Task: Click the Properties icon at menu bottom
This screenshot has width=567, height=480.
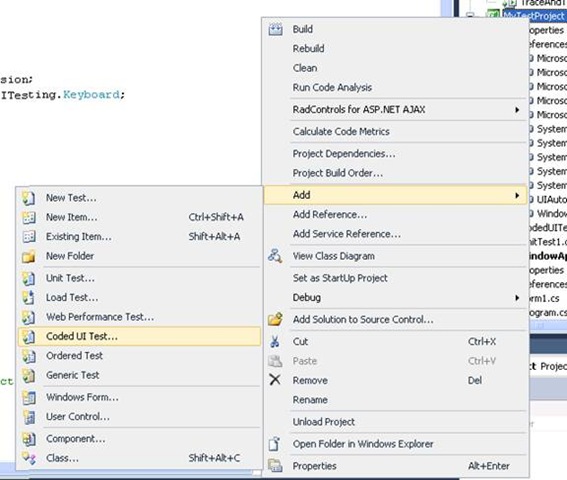Action: [x=275, y=466]
